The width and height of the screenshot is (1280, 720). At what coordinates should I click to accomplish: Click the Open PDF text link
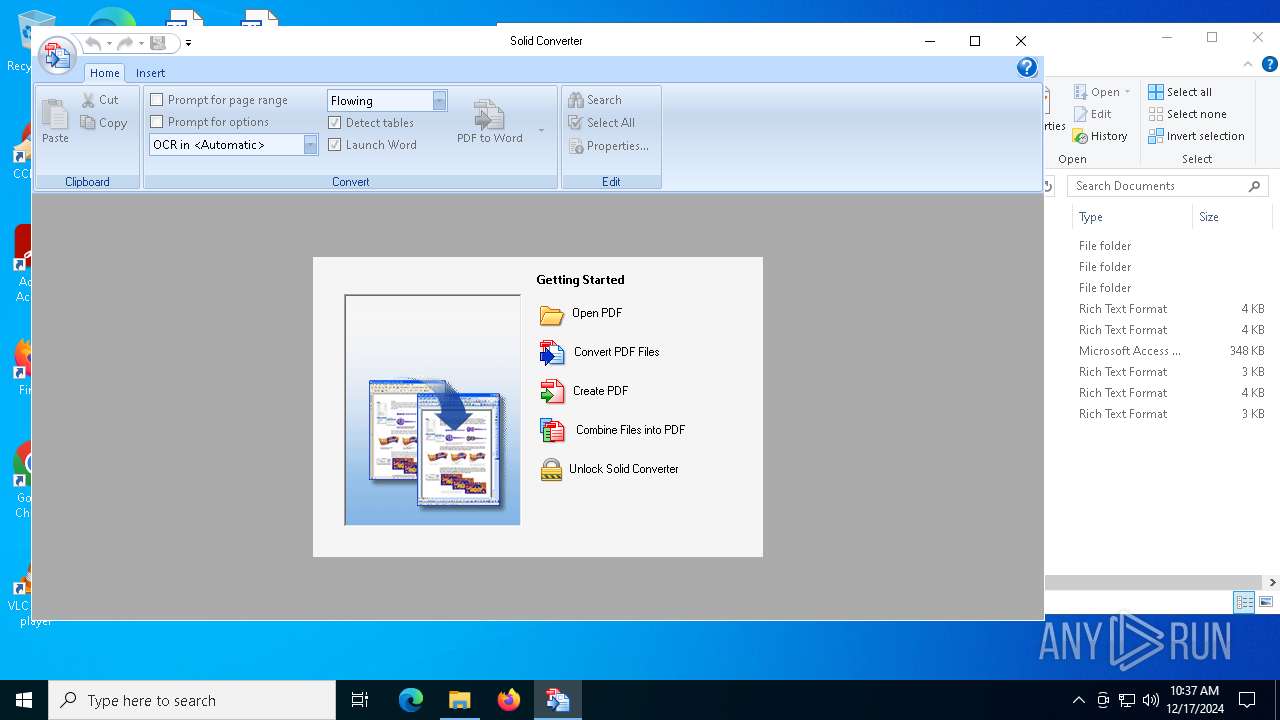tap(597, 313)
